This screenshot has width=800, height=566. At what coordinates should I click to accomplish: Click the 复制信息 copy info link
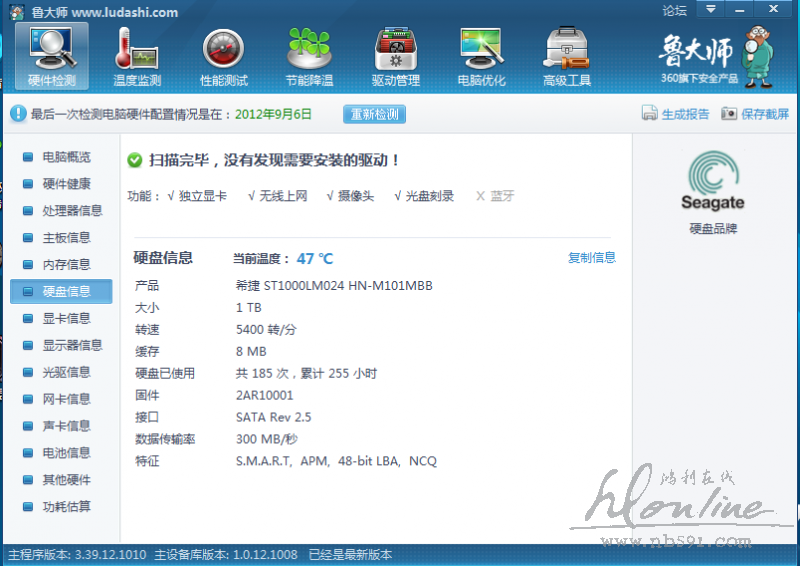pos(592,258)
